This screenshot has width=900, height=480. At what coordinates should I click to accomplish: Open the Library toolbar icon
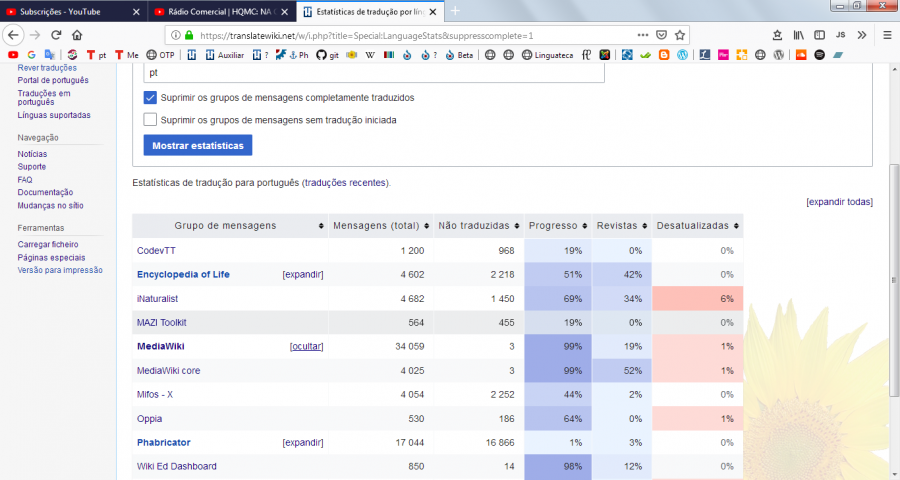tap(798, 35)
